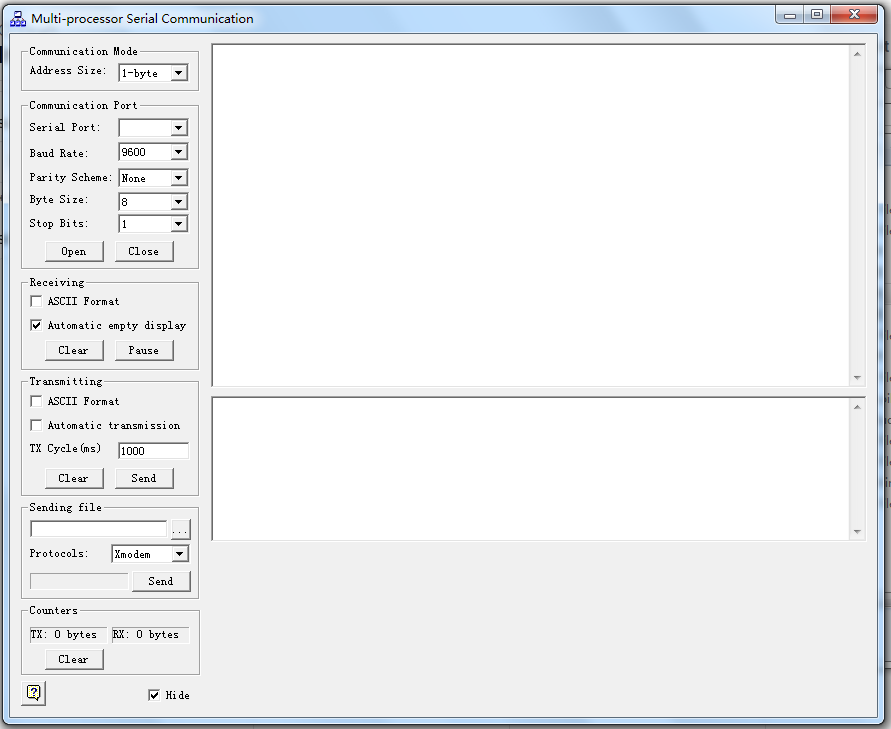Uncheck the Hide checkbox
This screenshot has width=891, height=729.
coord(154,695)
